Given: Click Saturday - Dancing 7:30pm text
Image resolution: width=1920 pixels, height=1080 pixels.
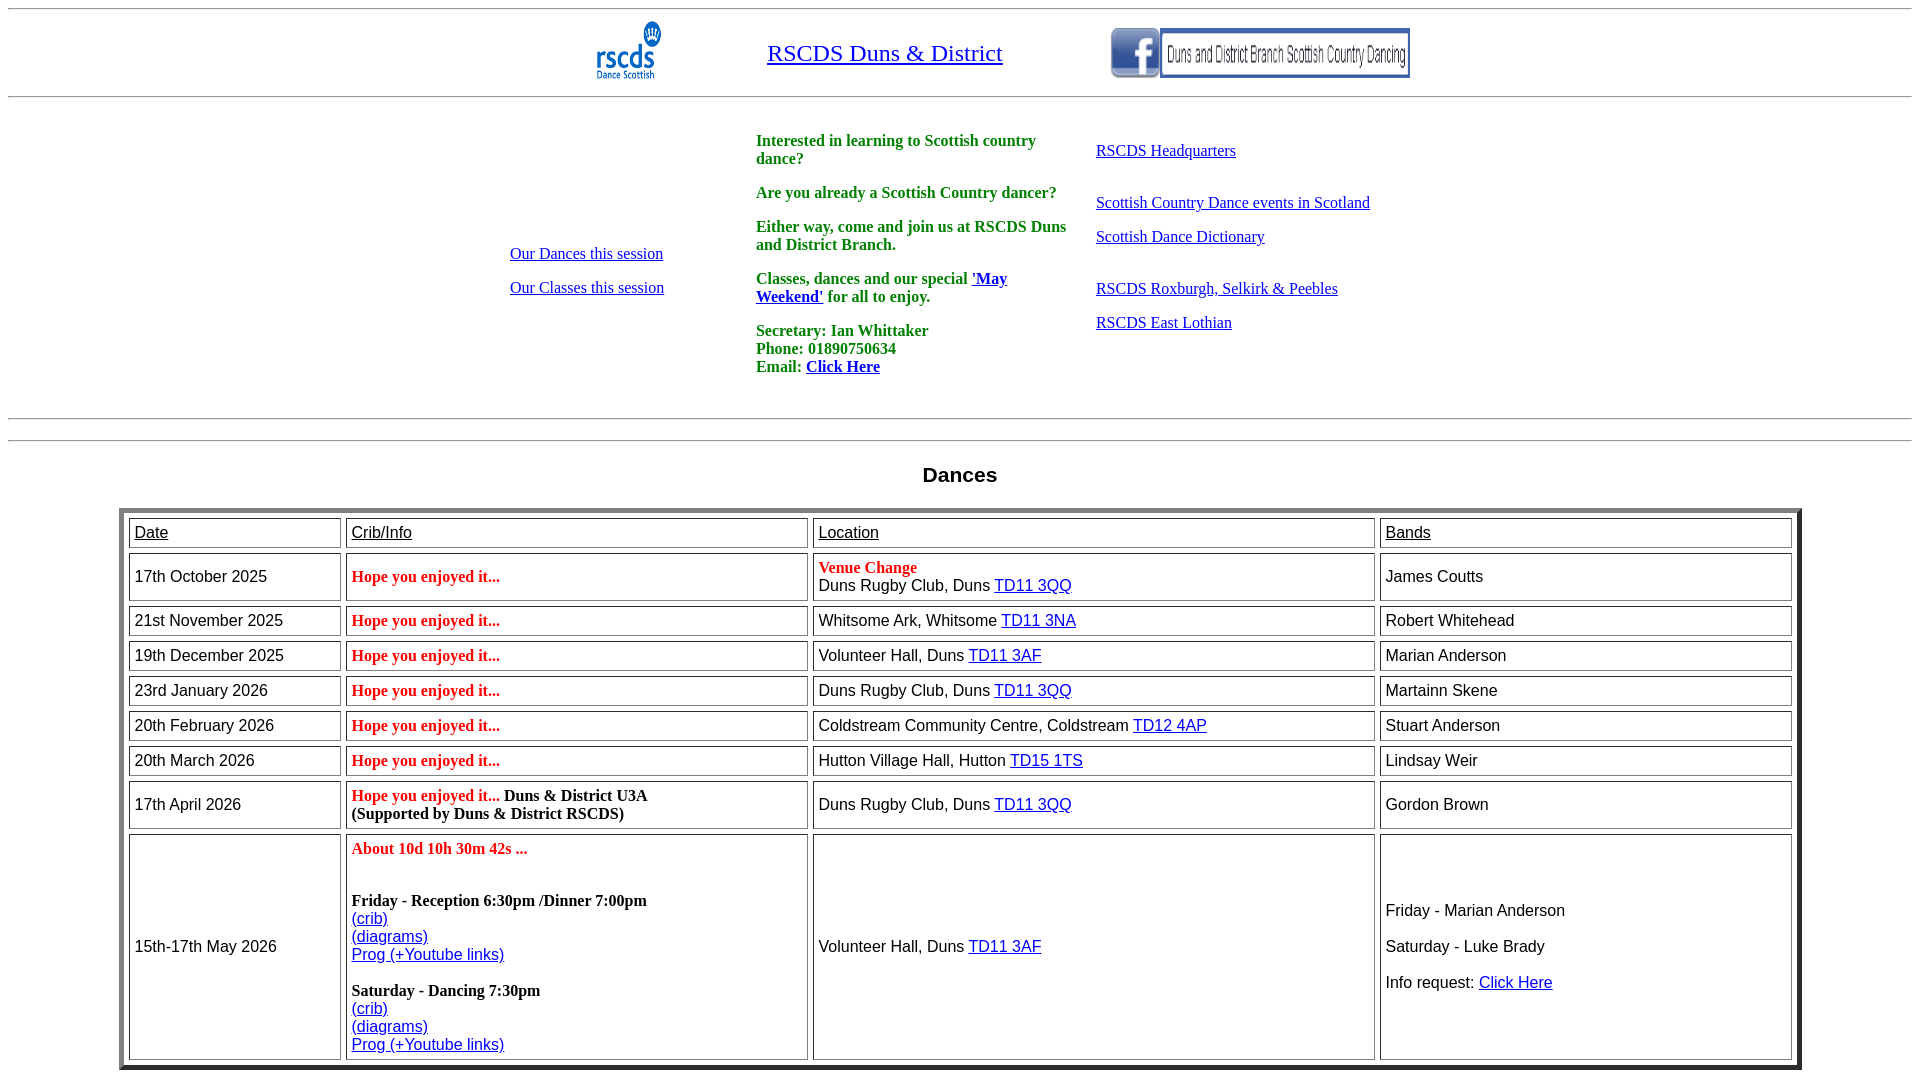Looking at the screenshot, I should click(x=445, y=991).
